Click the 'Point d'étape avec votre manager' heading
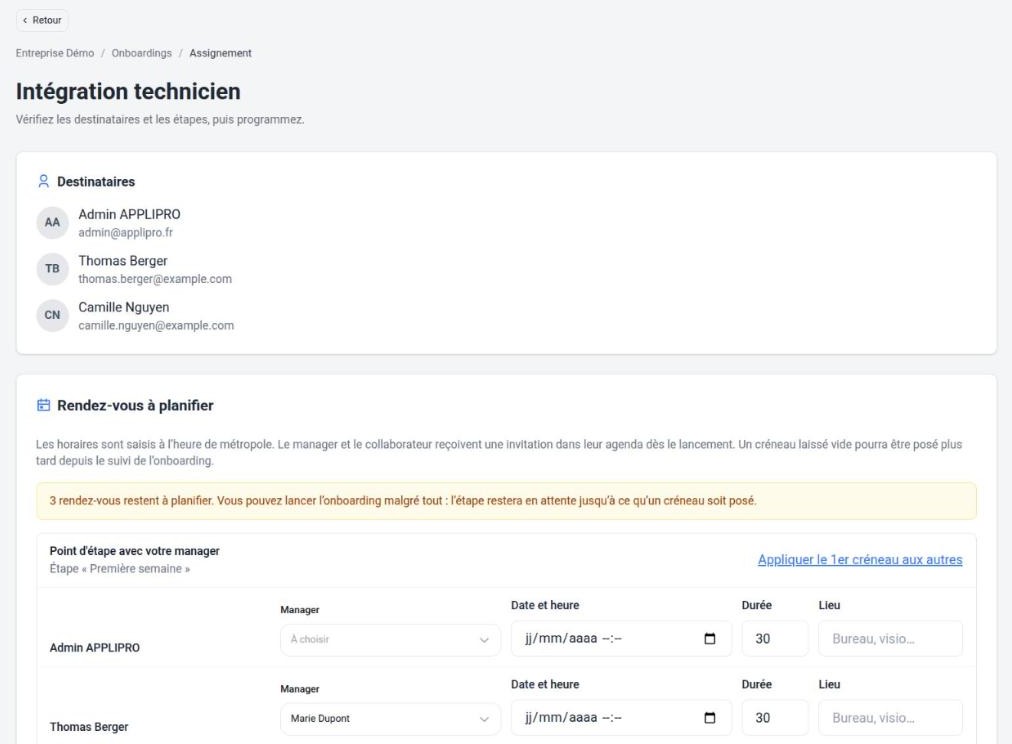The image size is (1012, 744). 134,551
